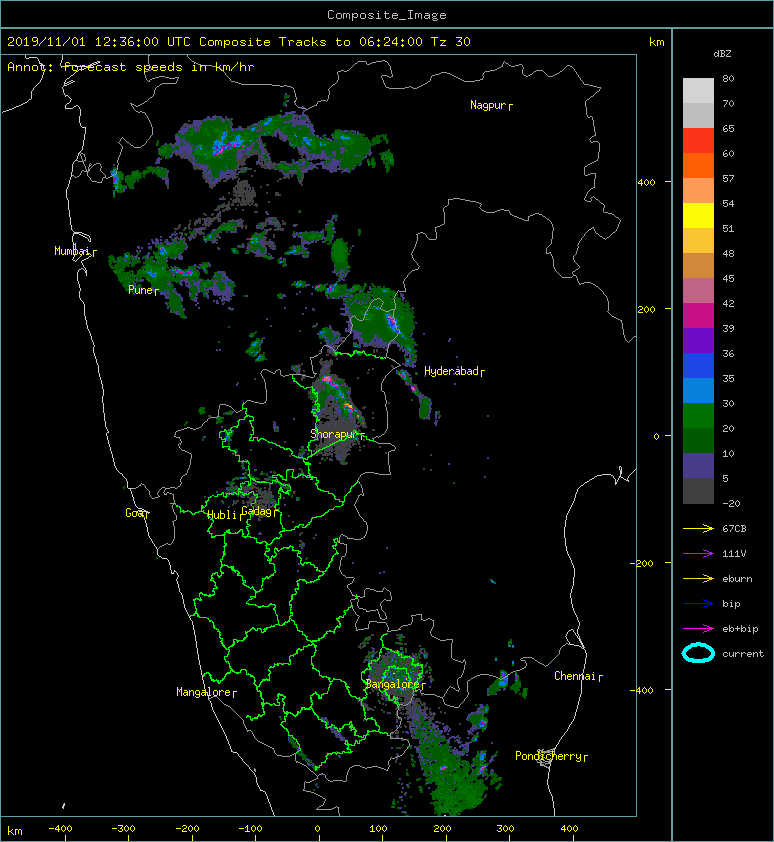Click the Mumbai city label
This screenshot has height=842, width=774.
tap(75, 251)
